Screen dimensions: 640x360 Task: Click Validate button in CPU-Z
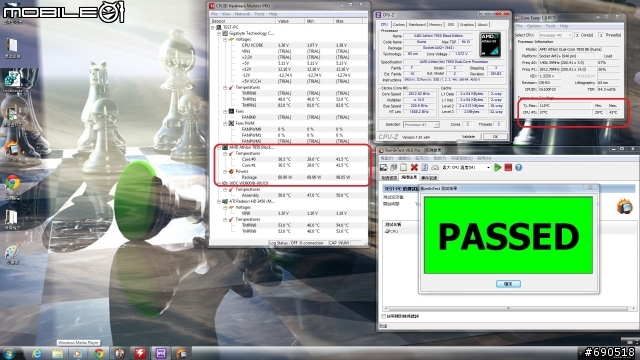(x=469, y=137)
